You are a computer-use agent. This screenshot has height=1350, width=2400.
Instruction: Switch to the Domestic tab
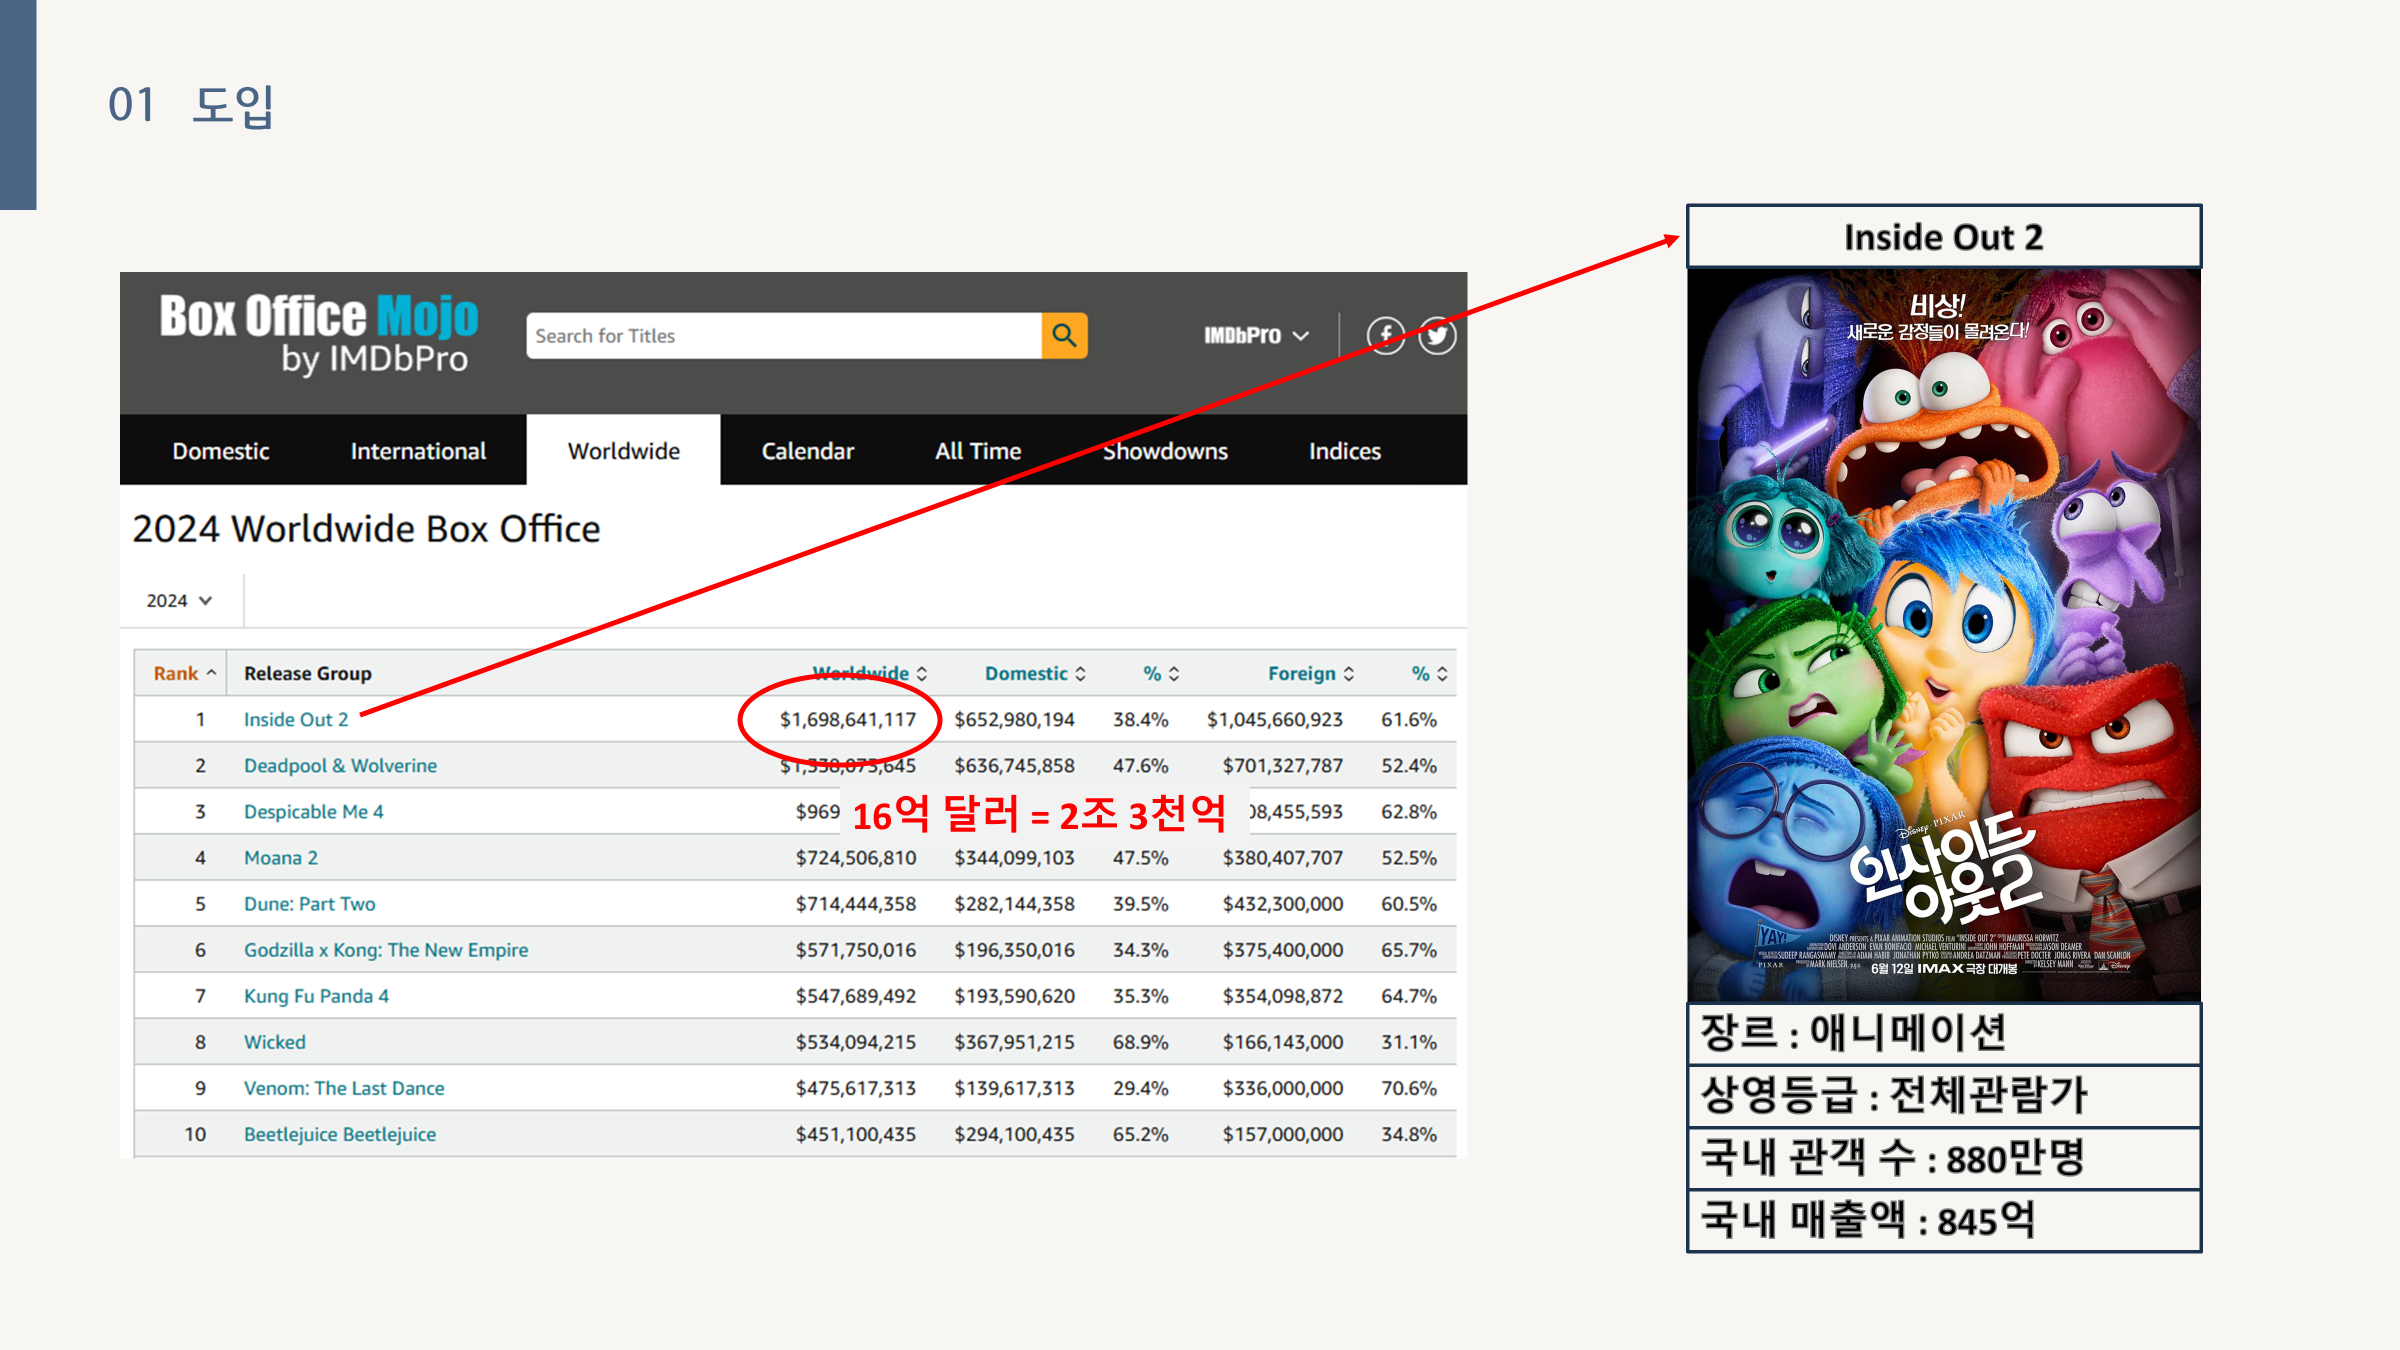coord(220,451)
